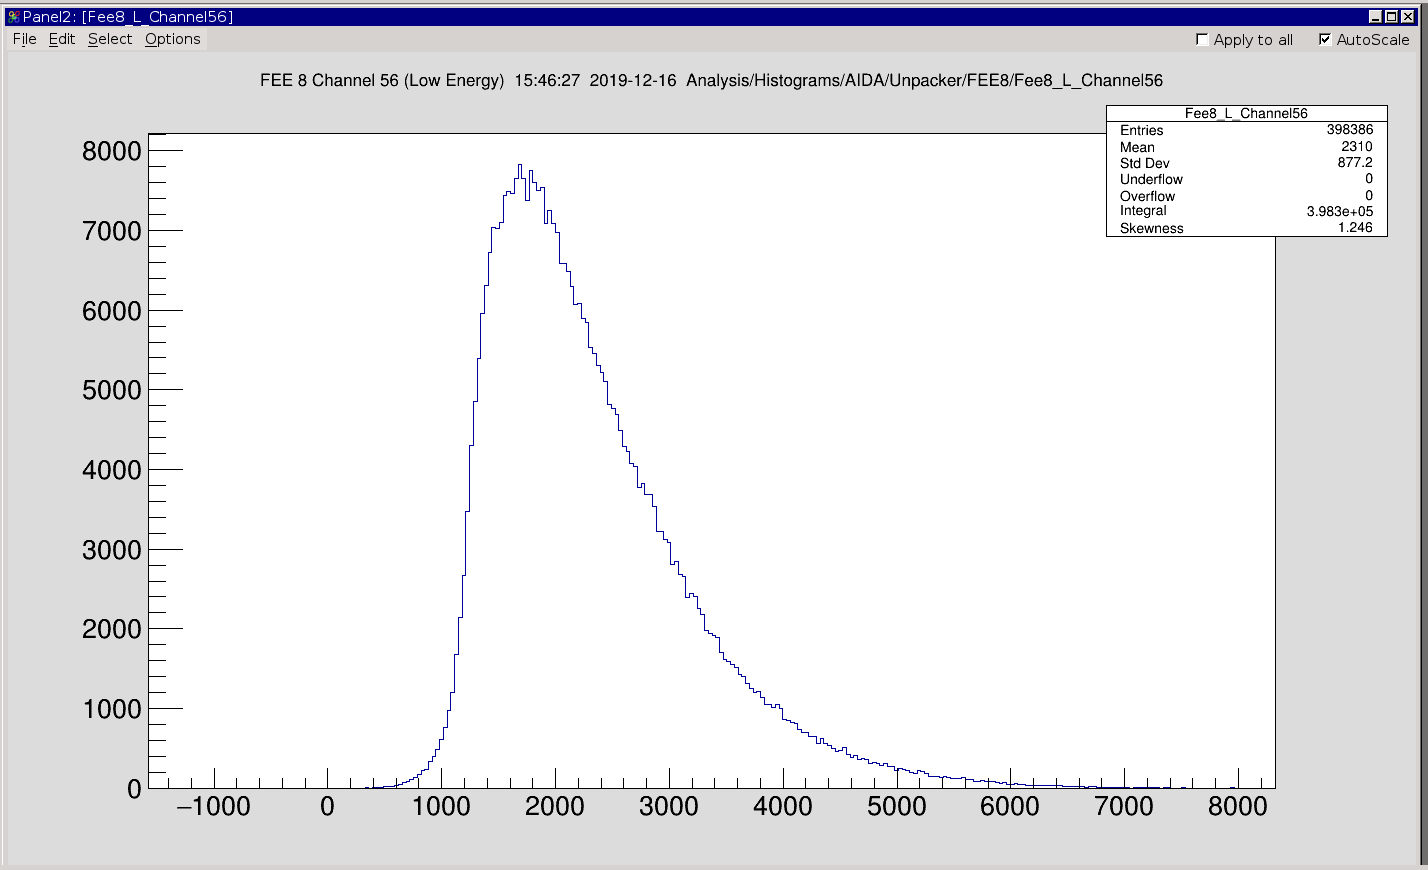This screenshot has height=870, width=1428.
Task: Click the x-axis label 5000
Action: pyautogui.click(x=897, y=806)
